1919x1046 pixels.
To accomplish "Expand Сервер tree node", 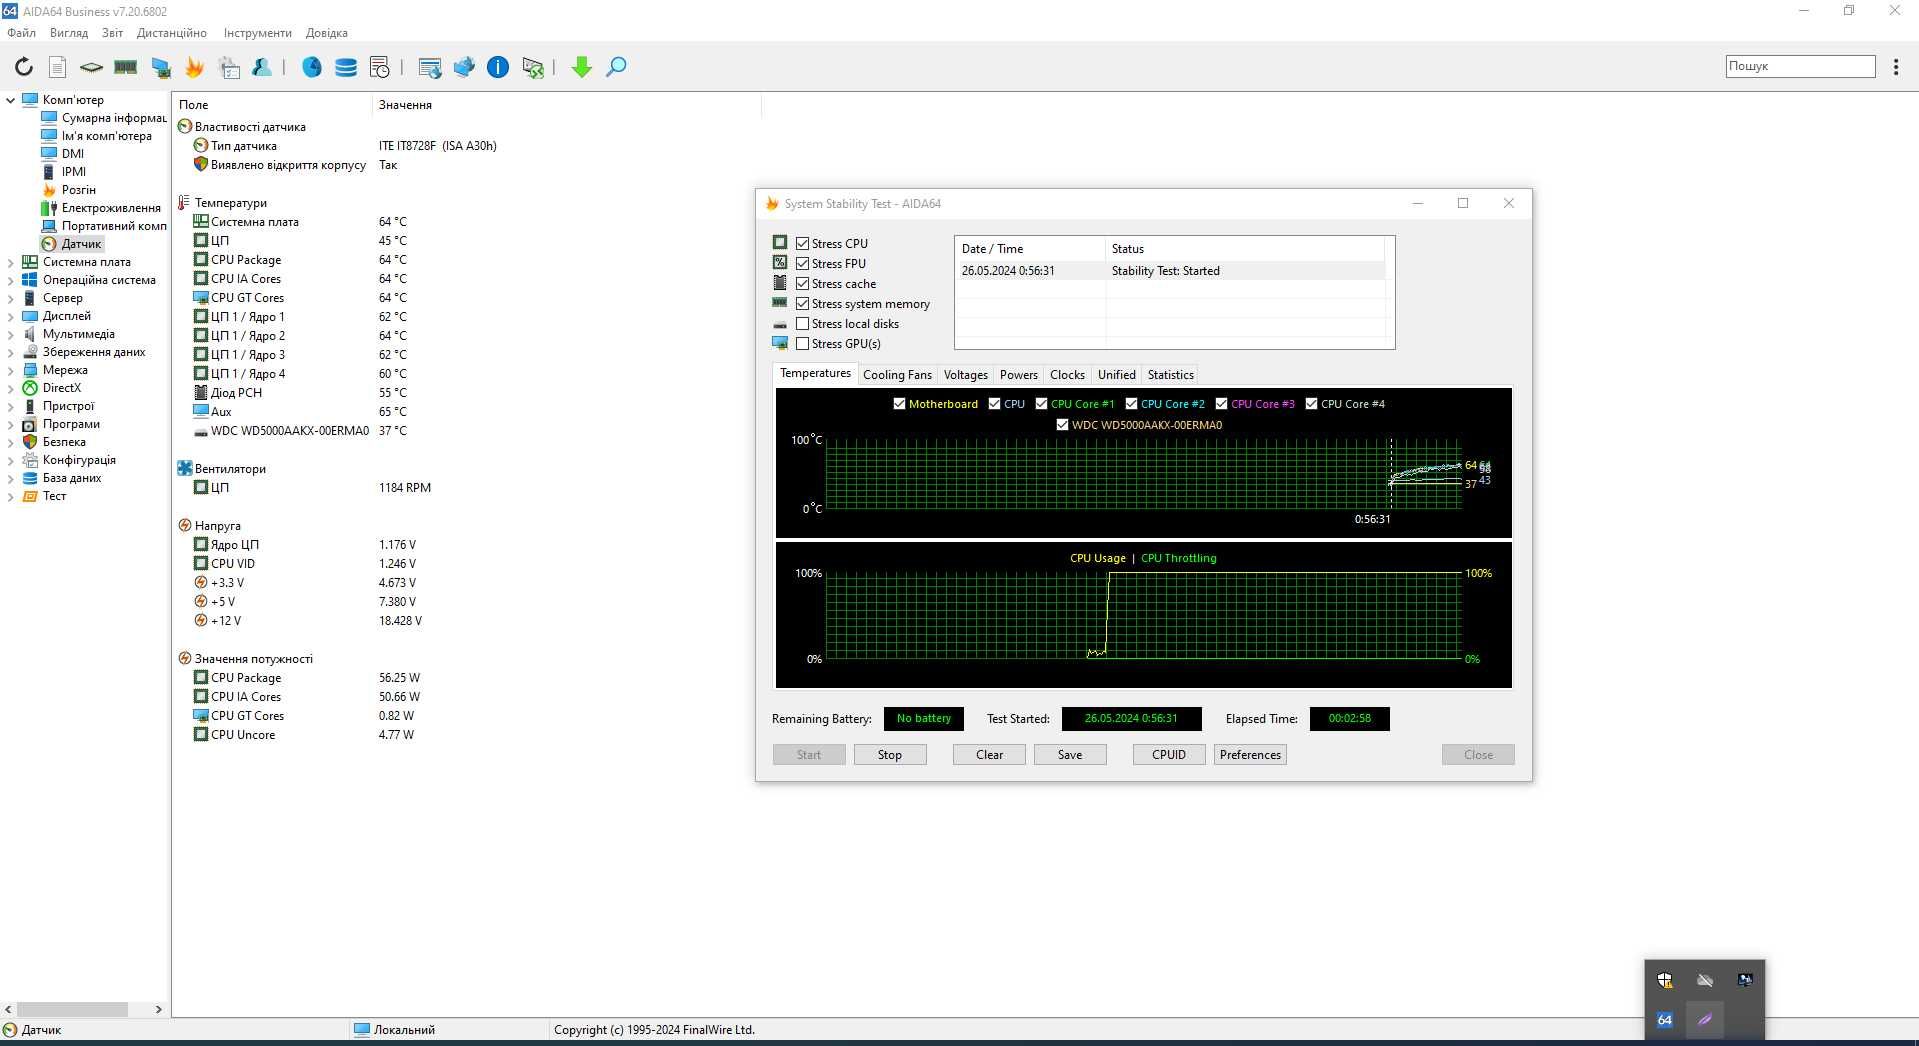I will [x=11, y=298].
